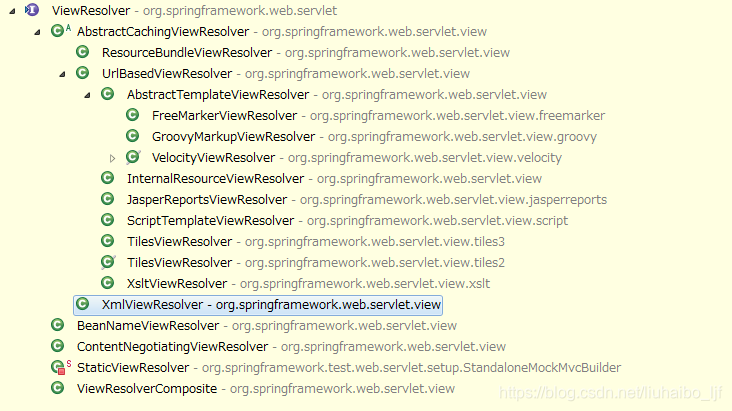This screenshot has width=732, height=411.
Task: Click the StaticViewResolver private static class icon
Action: coord(60,367)
